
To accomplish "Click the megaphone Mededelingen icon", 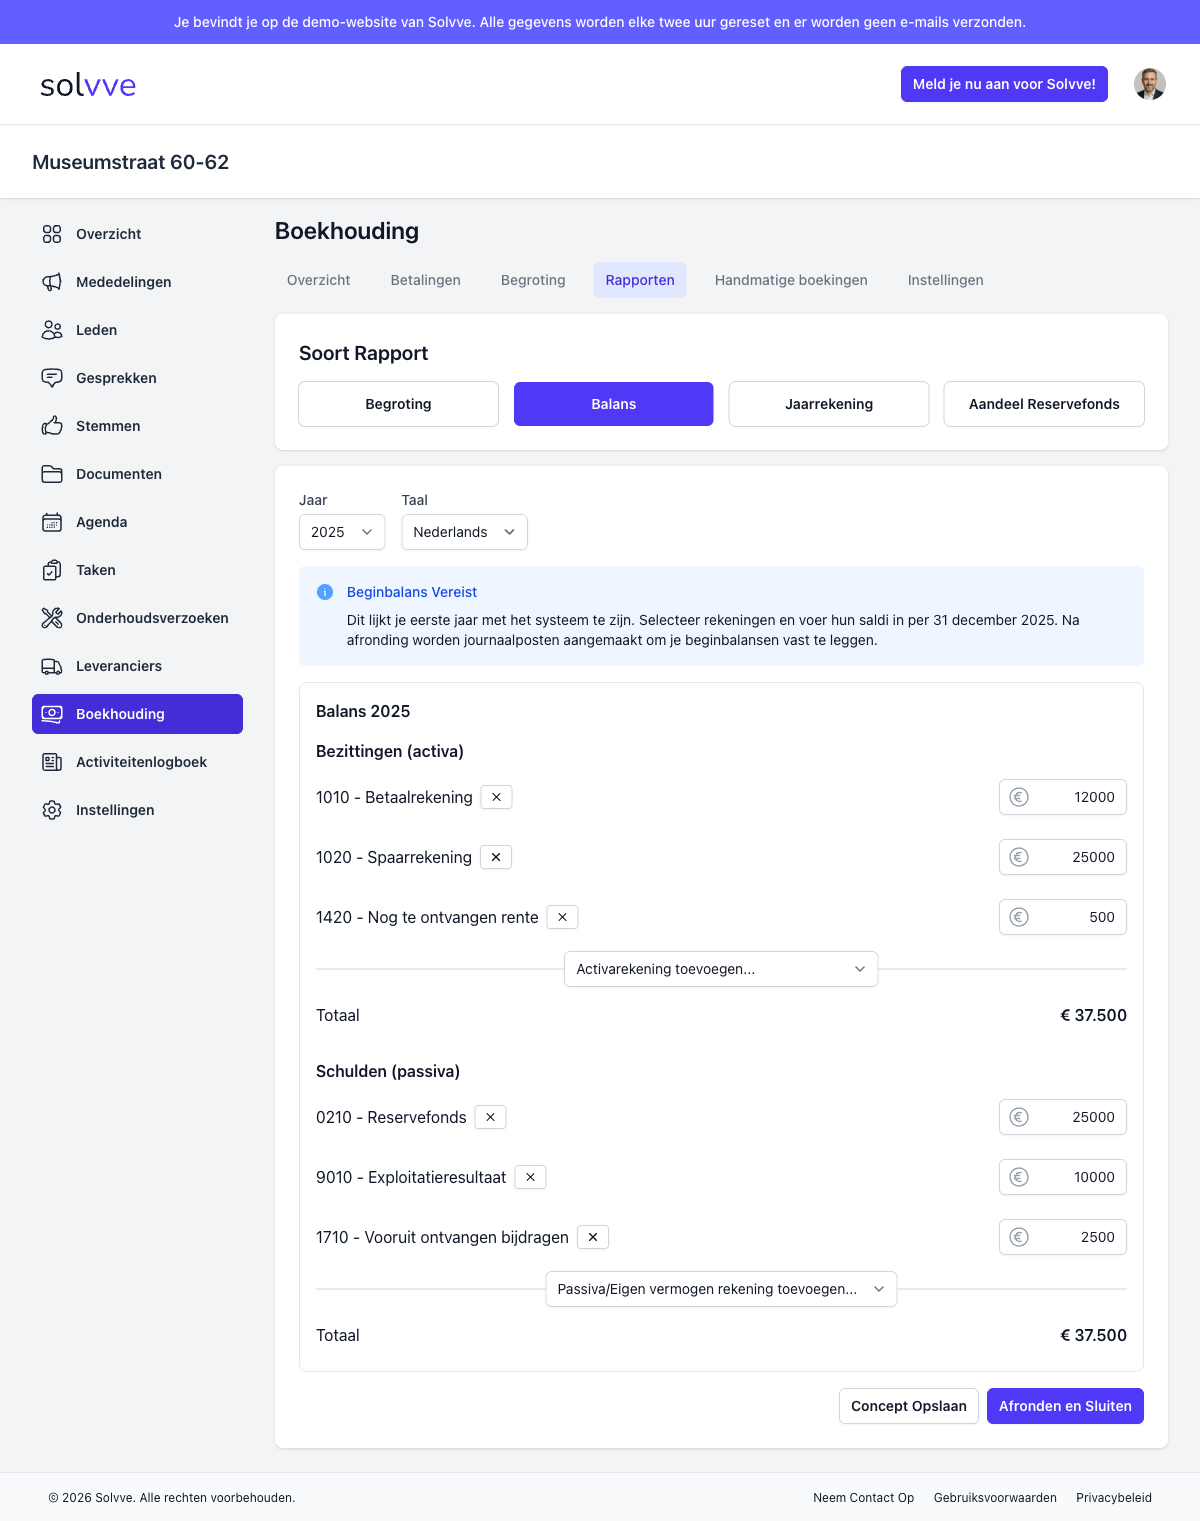I will point(52,282).
